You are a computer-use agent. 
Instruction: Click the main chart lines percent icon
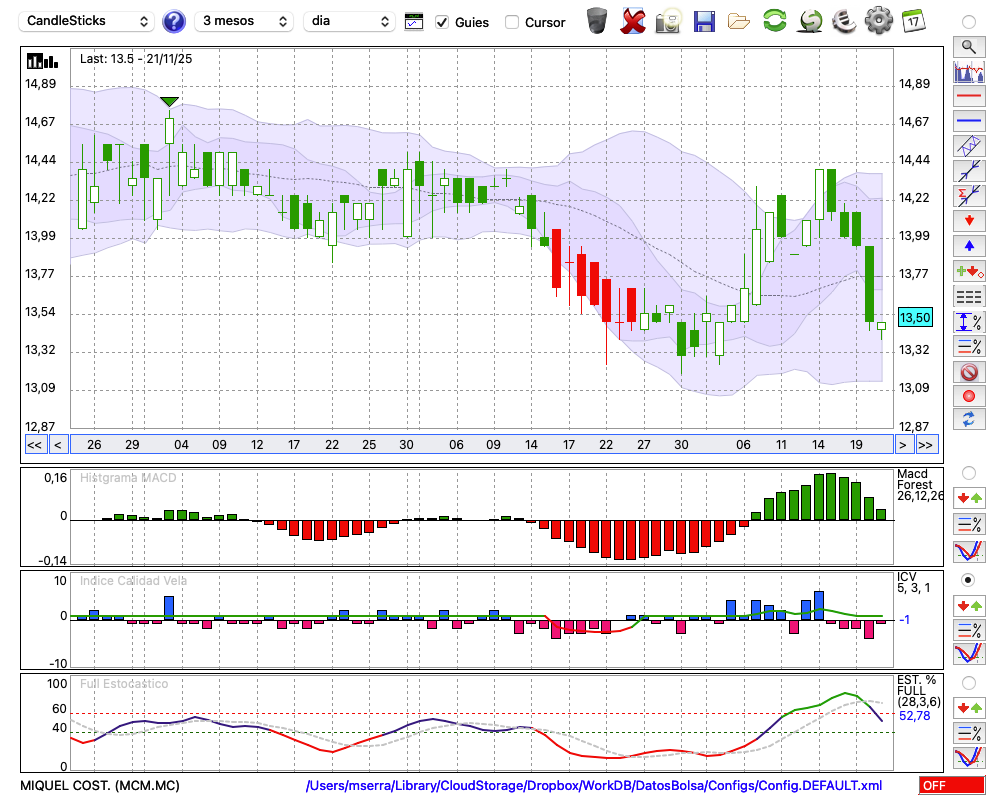pos(969,346)
